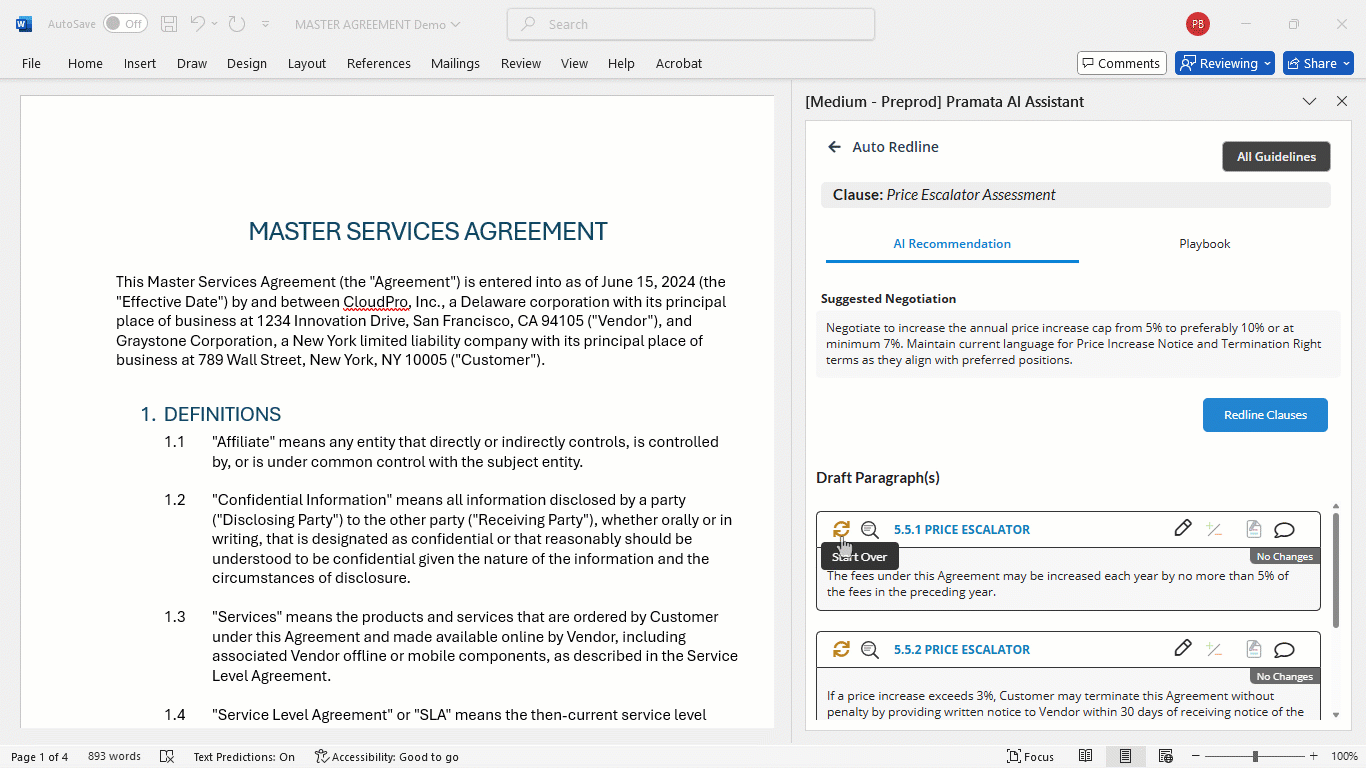Viewport: 1366px width, 768px height.
Task: Click magnifier icon beside 5.5.1 Price Escalator
Action: [870, 529]
